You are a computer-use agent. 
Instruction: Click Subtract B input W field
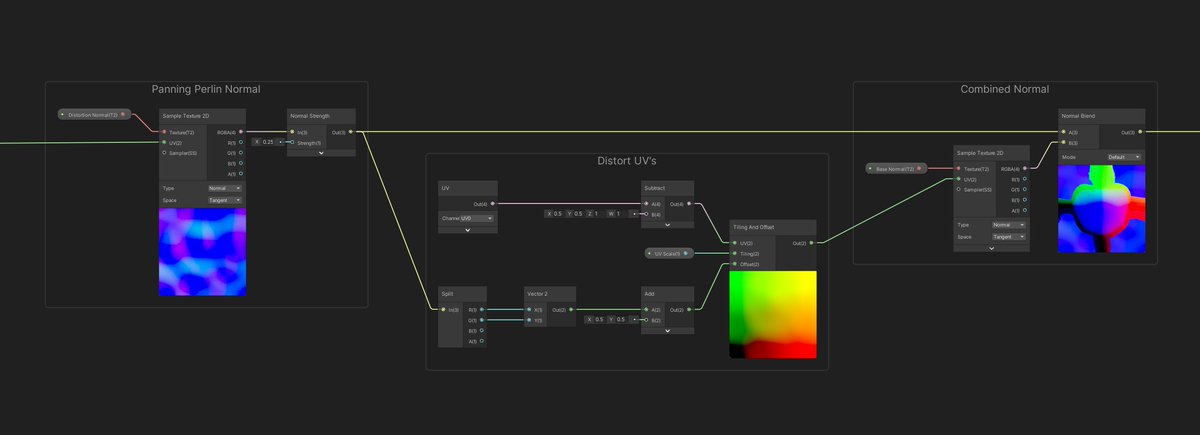621,213
